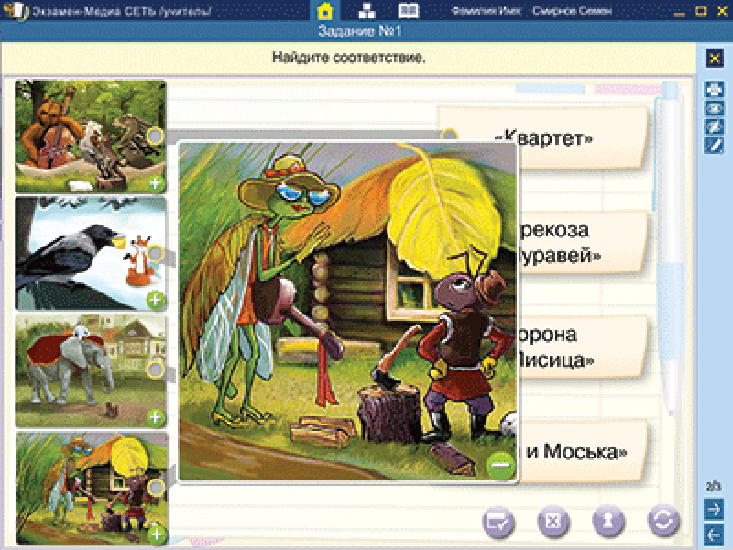Click the print icon in right sidebar
Screen dimensions: 733x550
pyautogui.click(x=714, y=89)
